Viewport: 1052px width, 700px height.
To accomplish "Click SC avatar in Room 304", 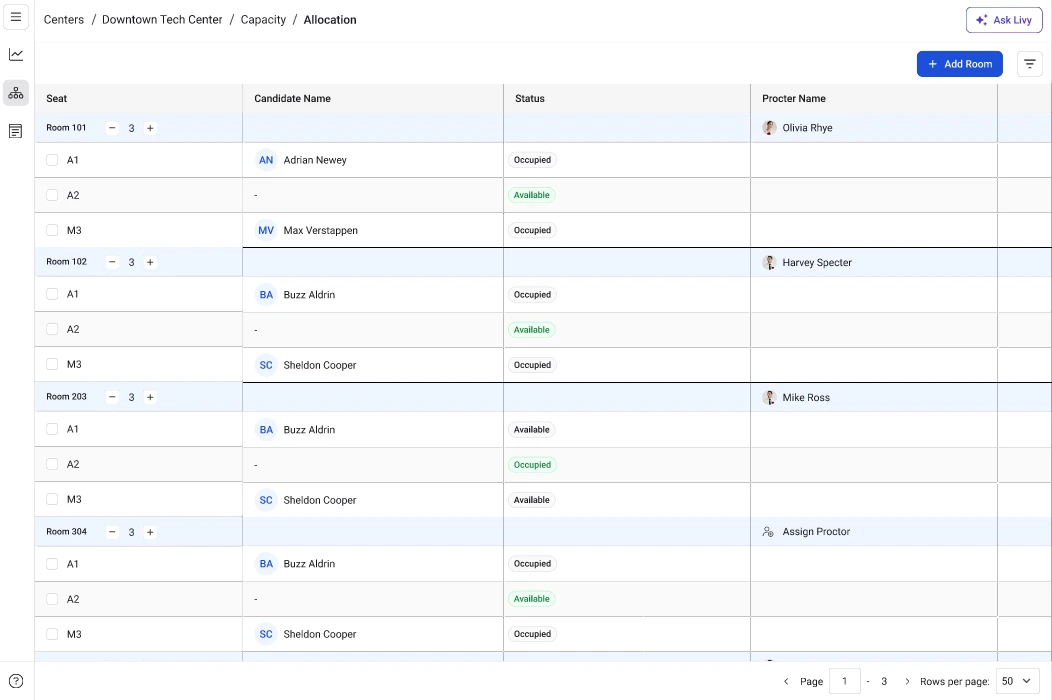I will [266, 634].
